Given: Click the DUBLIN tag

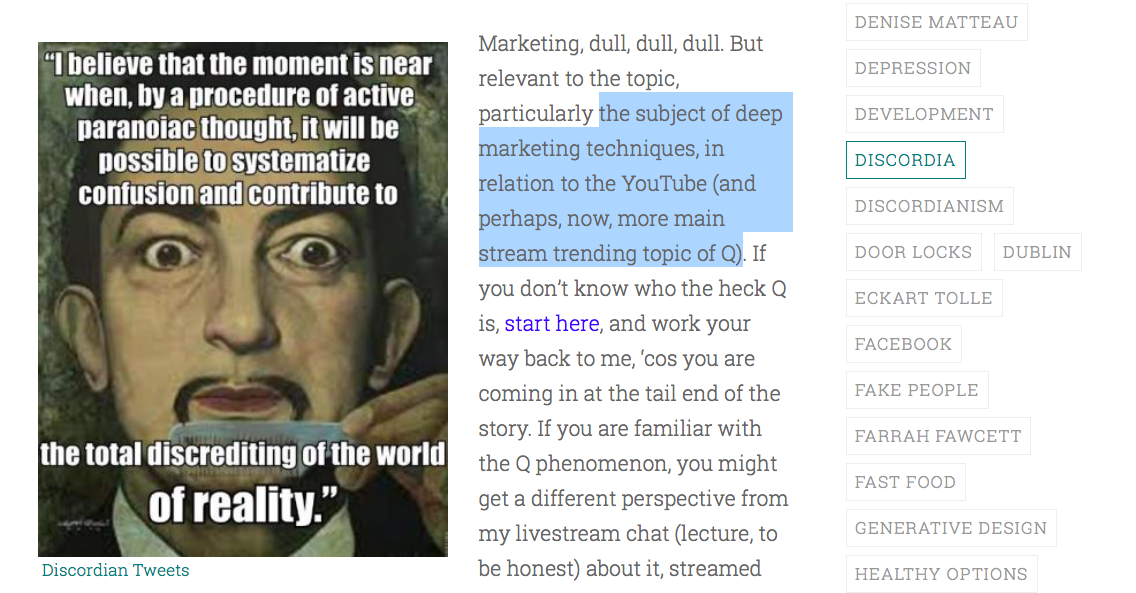Looking at the screenshot, I should tap(1037, 252).
